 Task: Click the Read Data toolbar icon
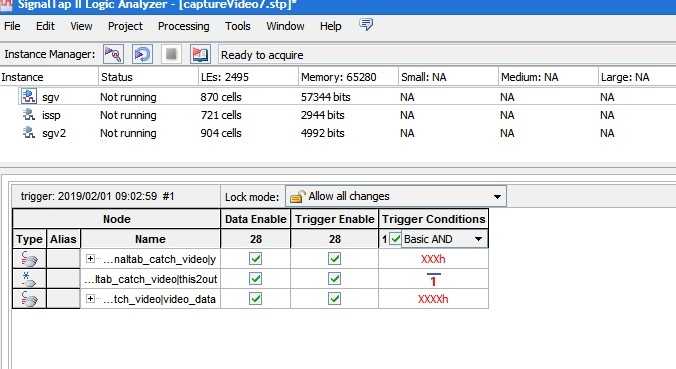(x=200, y=54)
